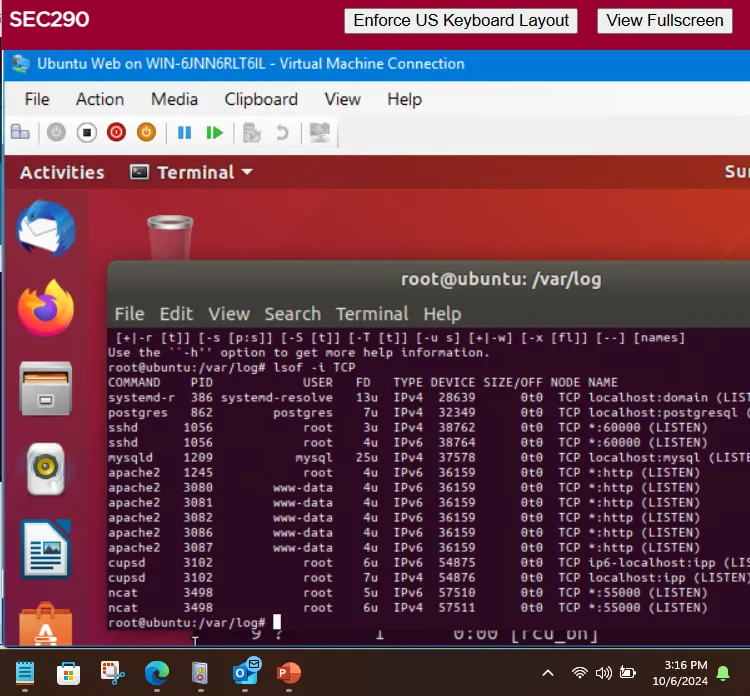The image size is (750, 696).
Task: Click the clock showing 3:16 PM
Action: pyautogui.click(x=685, y=665)
